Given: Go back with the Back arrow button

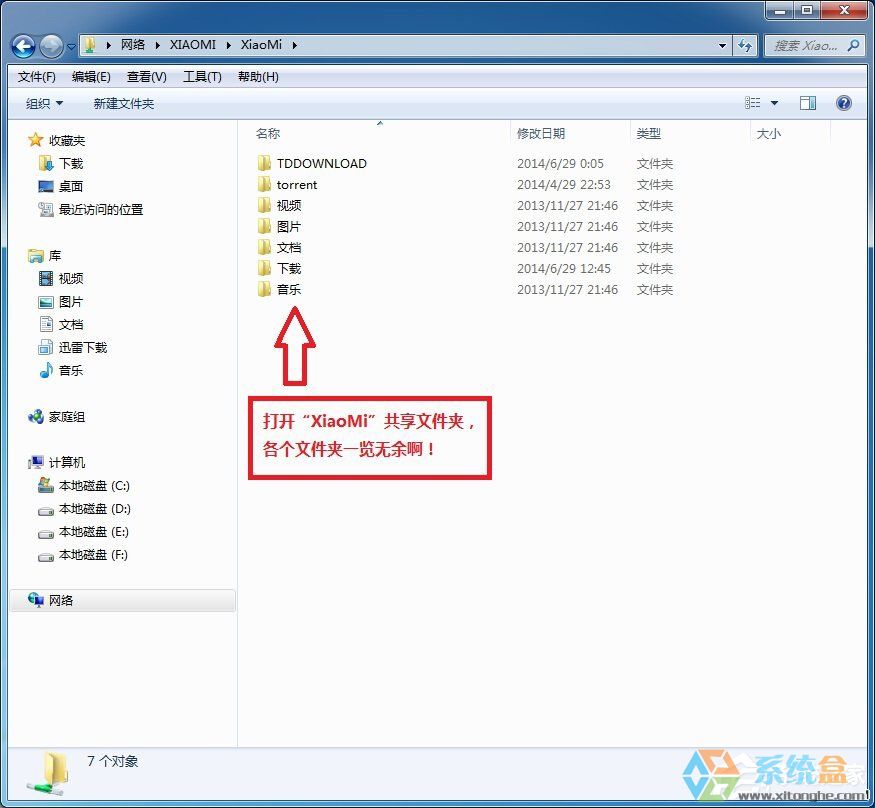Looking at the screenshot, I should tap(23, 46).
